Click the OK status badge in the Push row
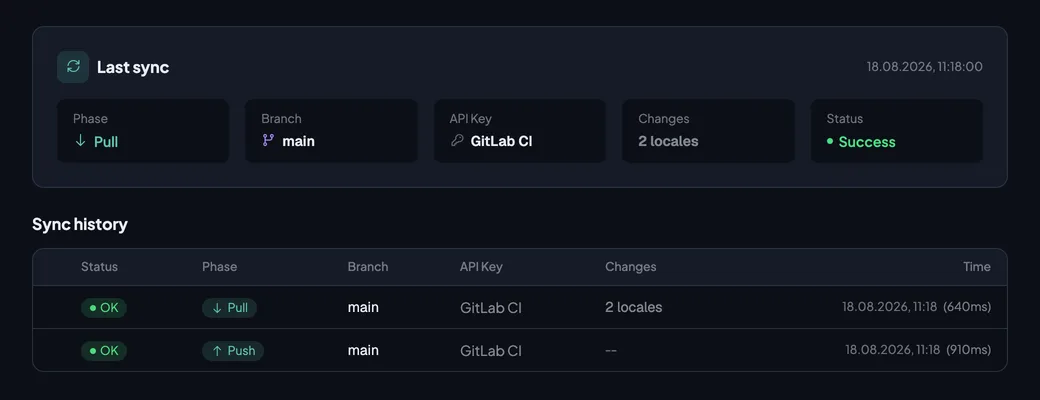 click(104, 351)
